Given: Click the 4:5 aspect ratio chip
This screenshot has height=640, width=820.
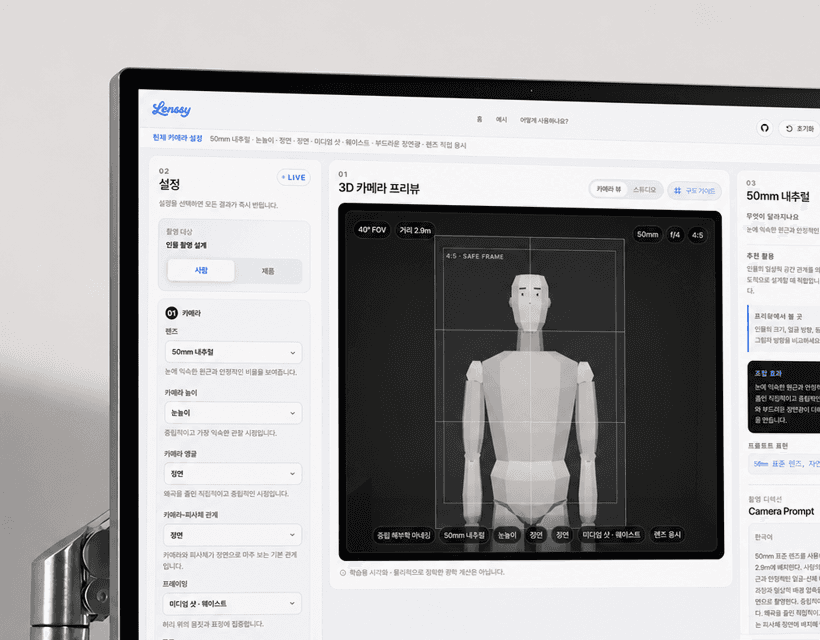Looking at the screenshot, I should click(x=698, y=235).
